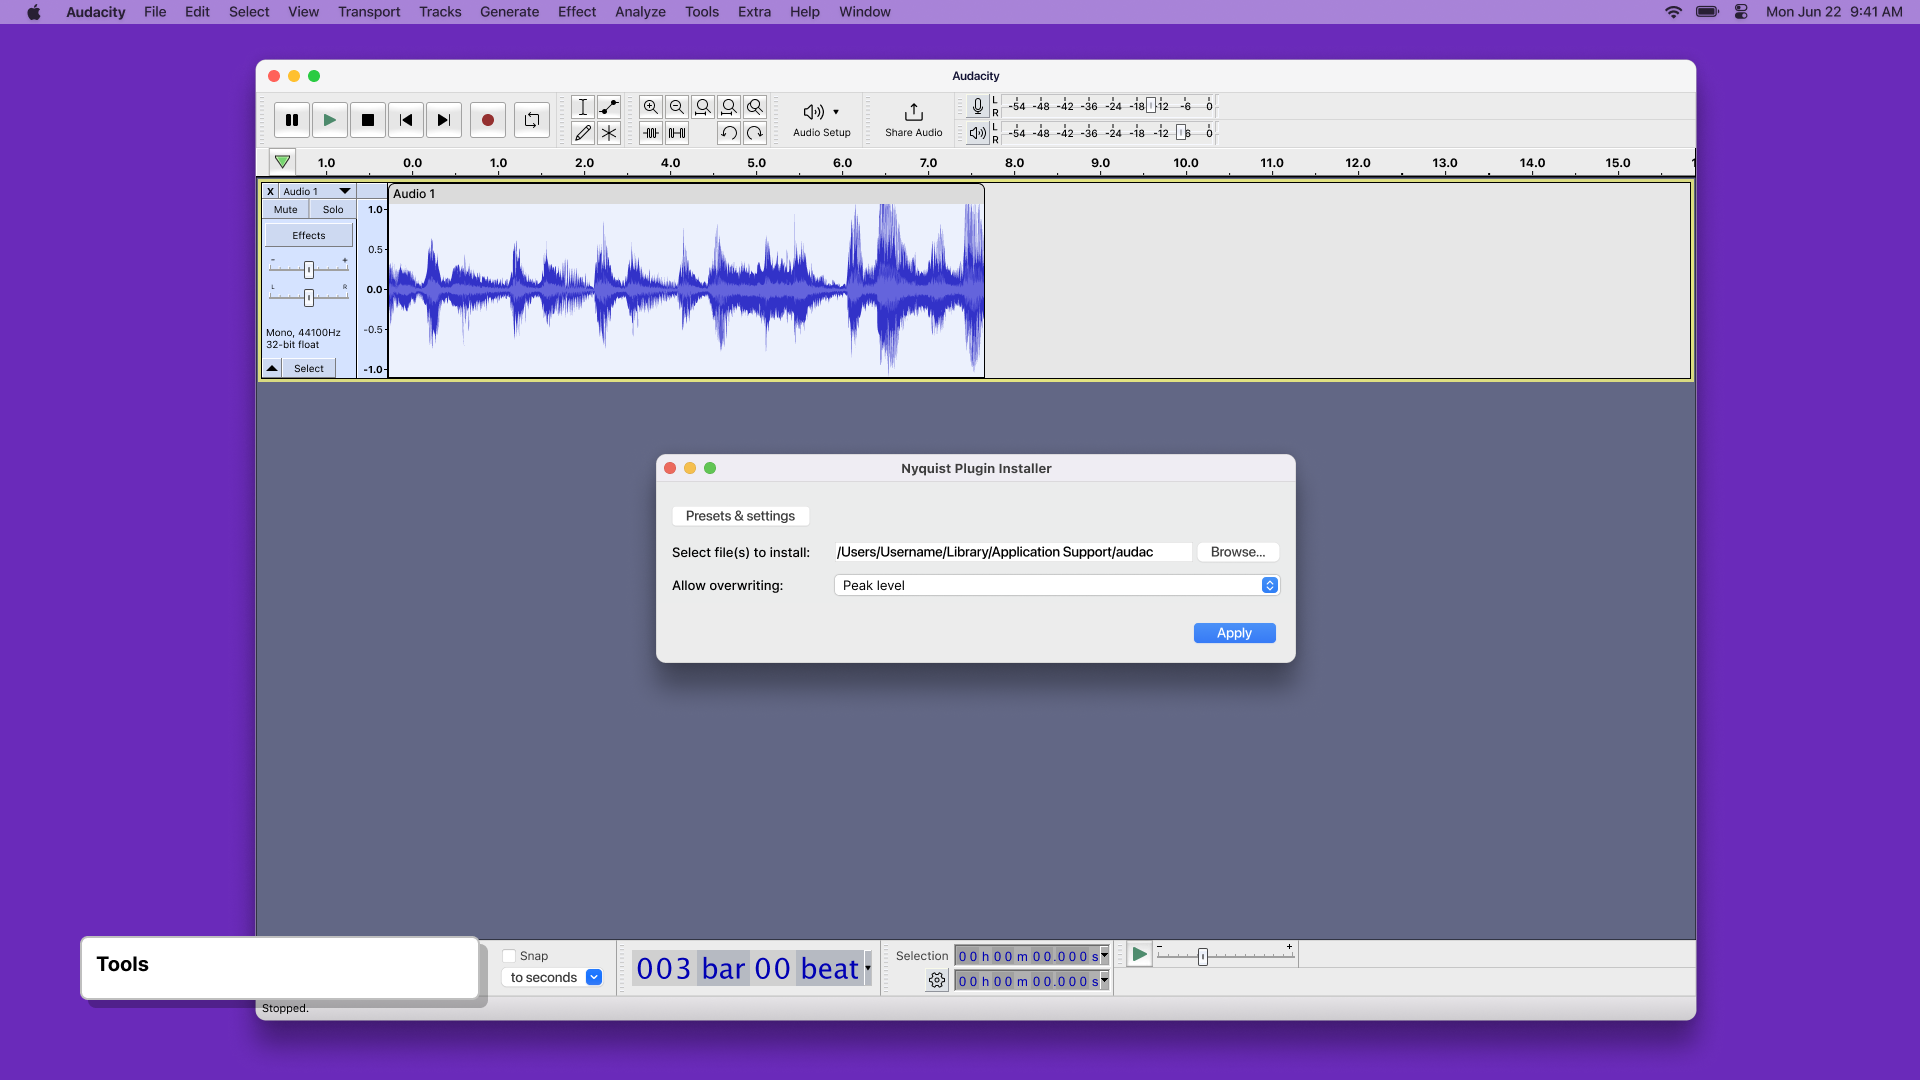Open the Peak level overwriting dropdown
The image size is (1920, 1080).
[x=1268, y=585]
